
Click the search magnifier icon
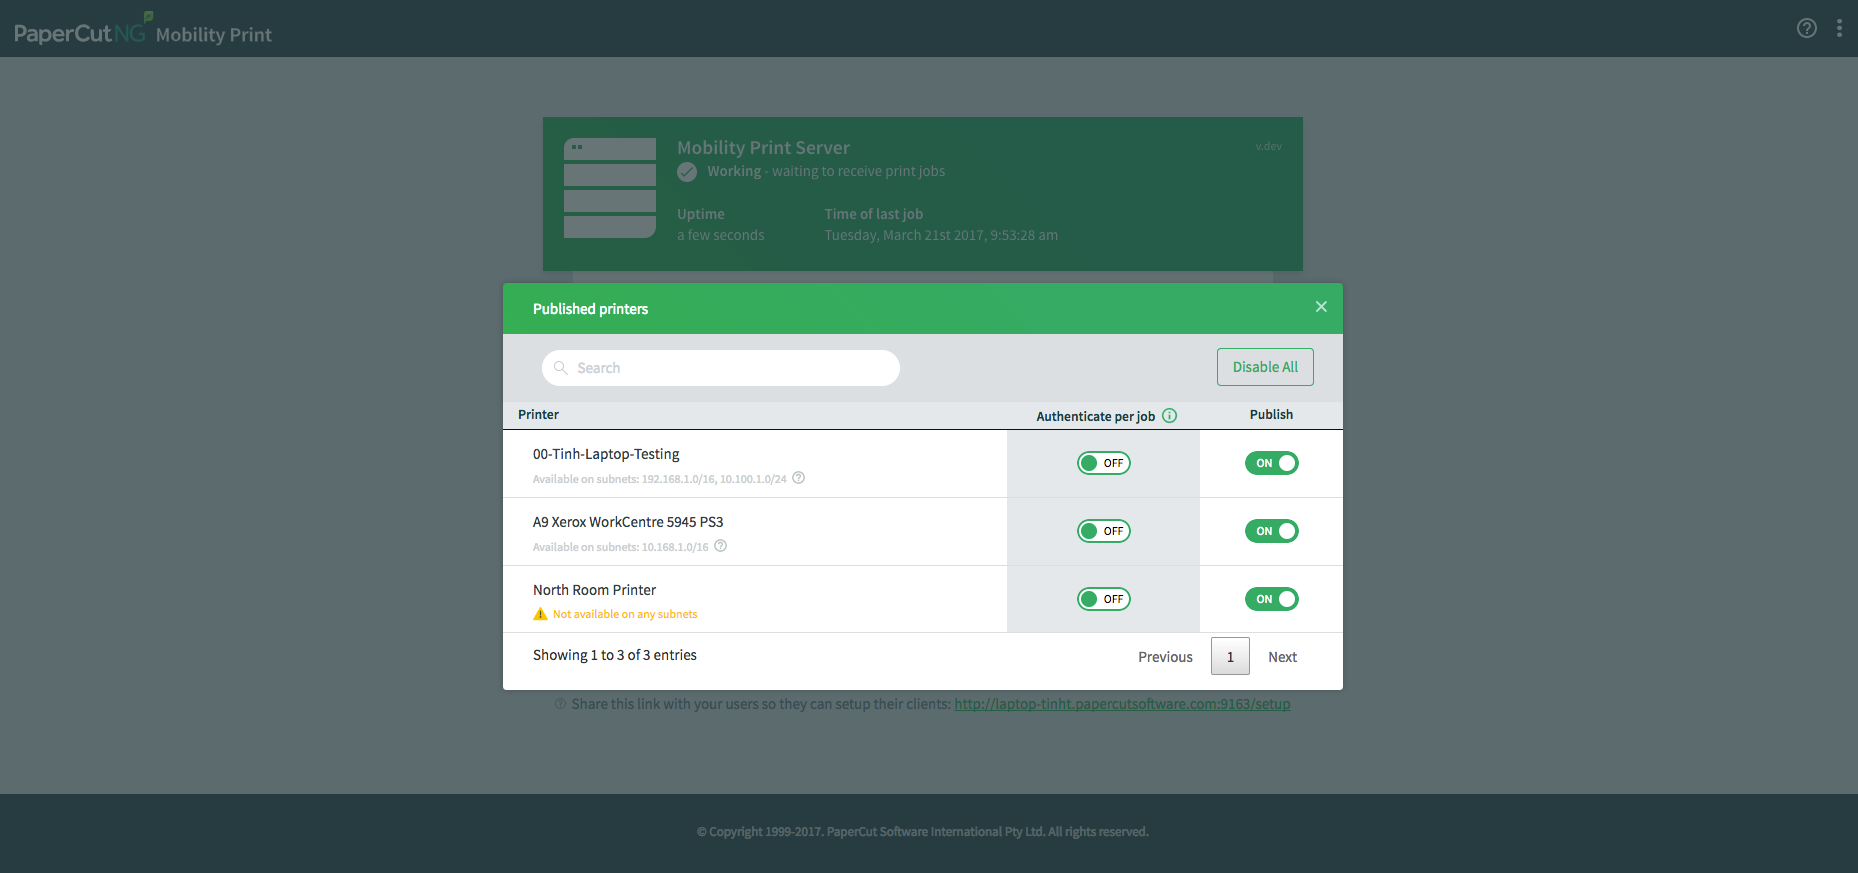coord(561,368)
